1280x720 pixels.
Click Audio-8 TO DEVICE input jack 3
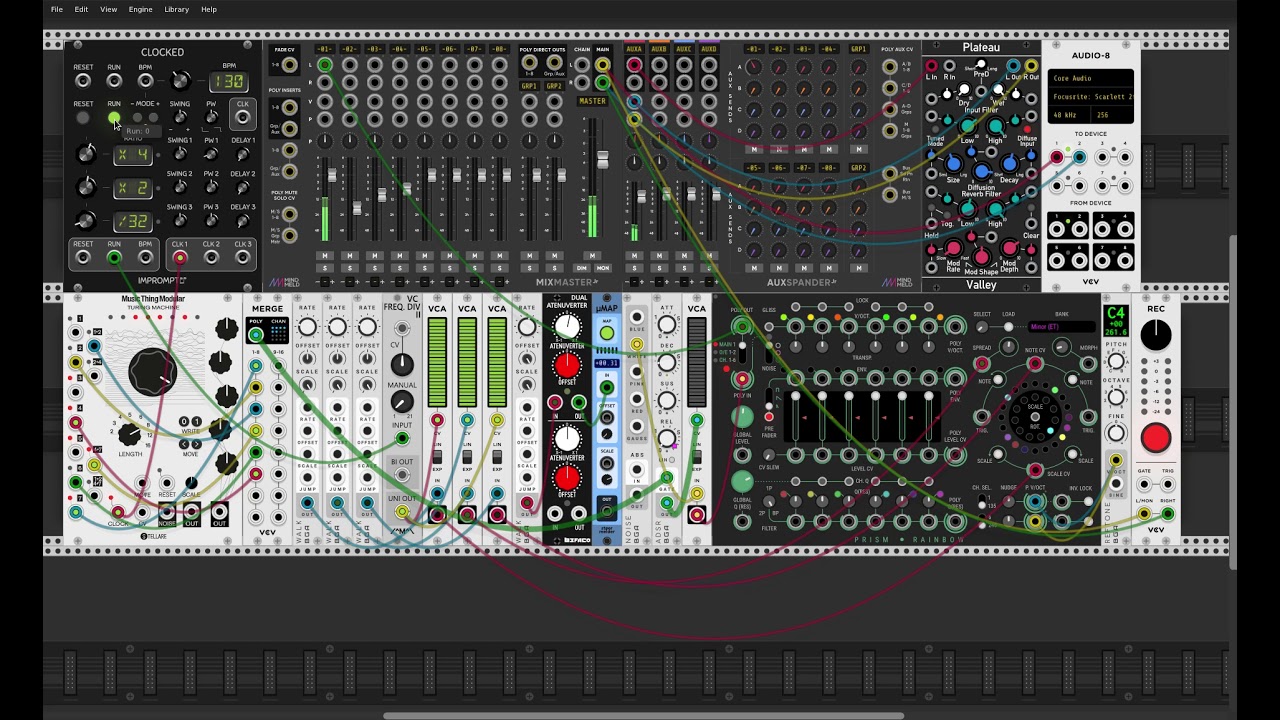coord(1102,157)
